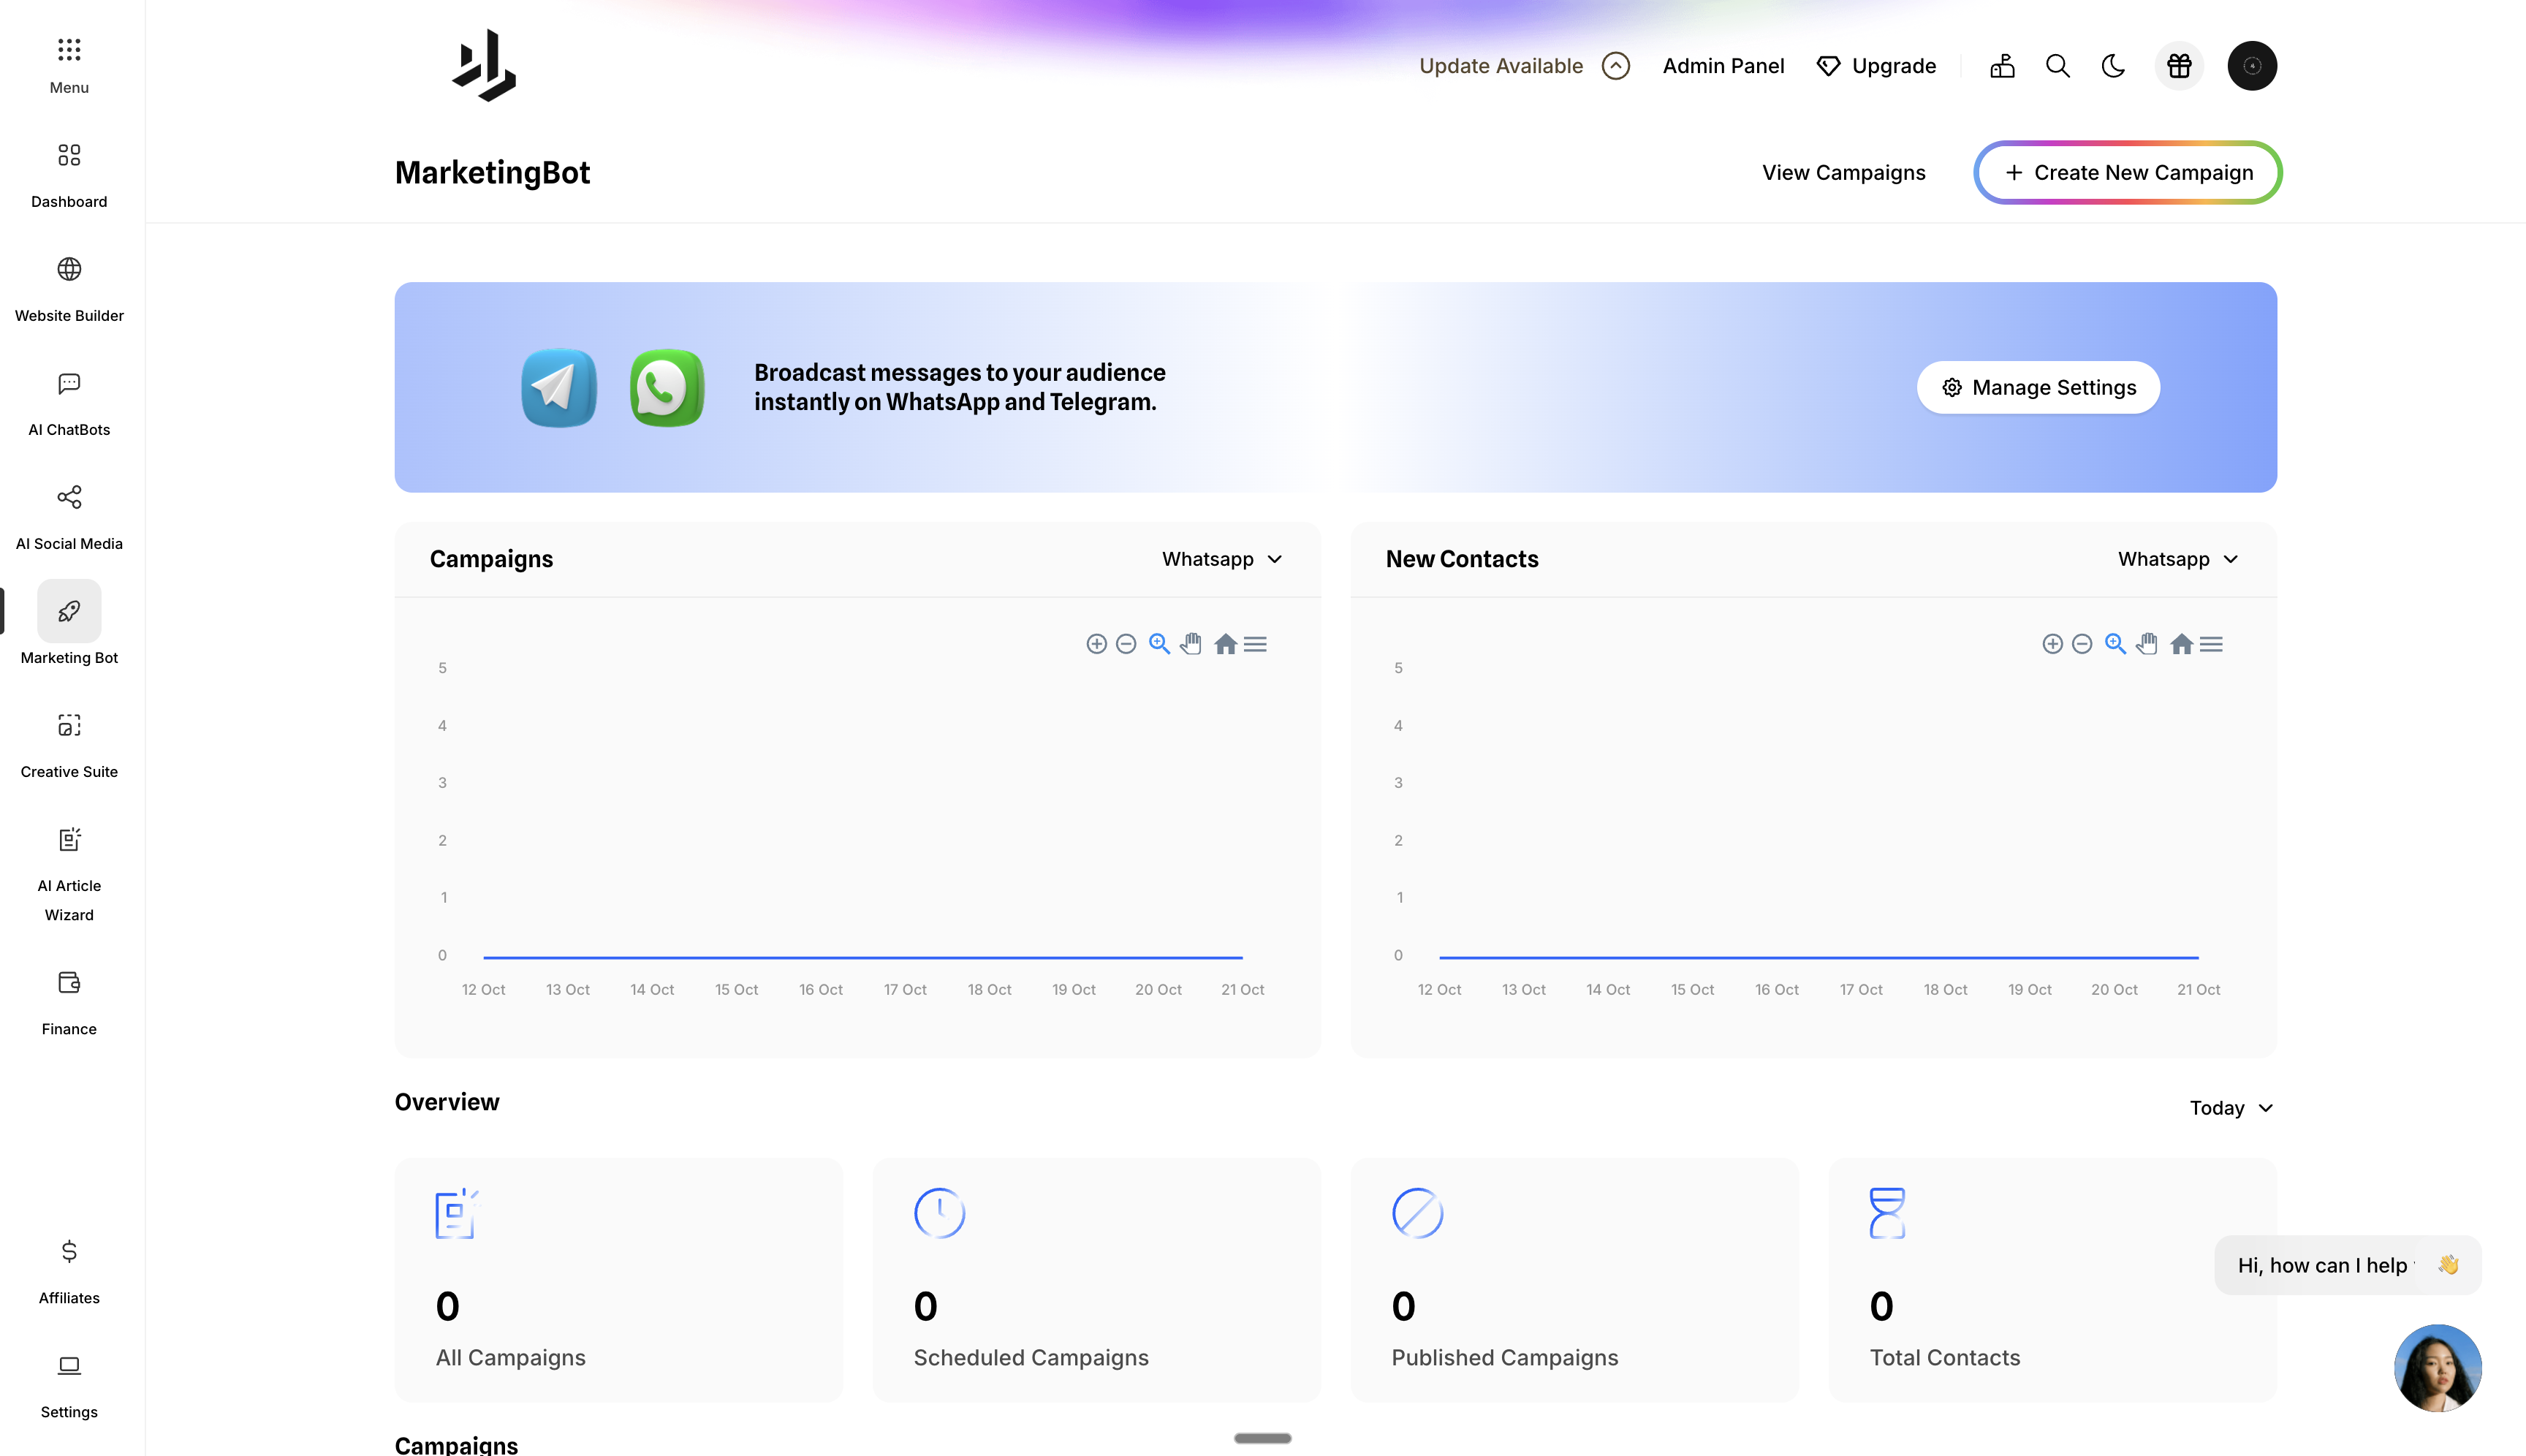This screenshot has height=1456, width=2526.
Task: Click Create New Campaign button
Action: pos(2127,173)
